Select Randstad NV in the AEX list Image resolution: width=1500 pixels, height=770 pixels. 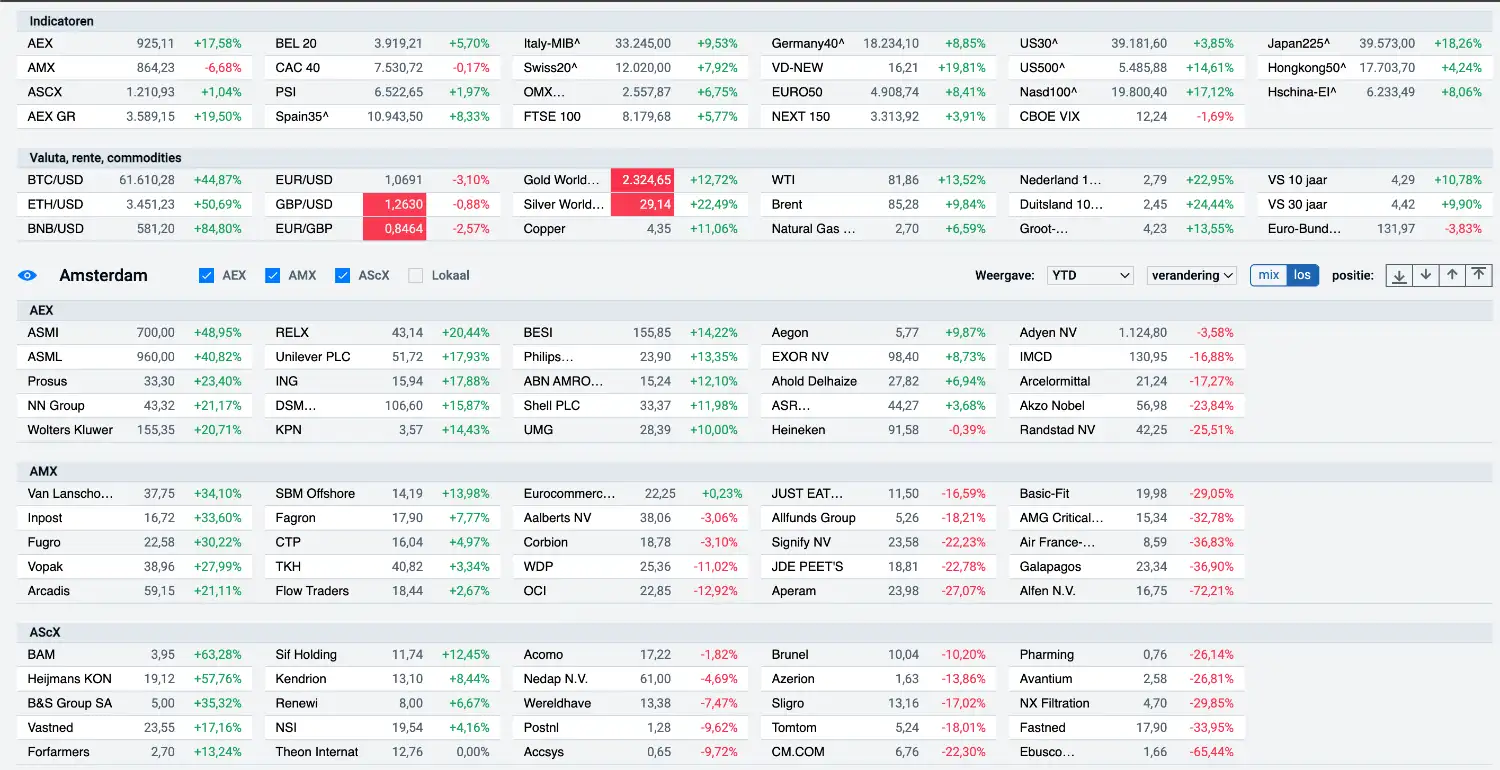(x=1057, y=430)
